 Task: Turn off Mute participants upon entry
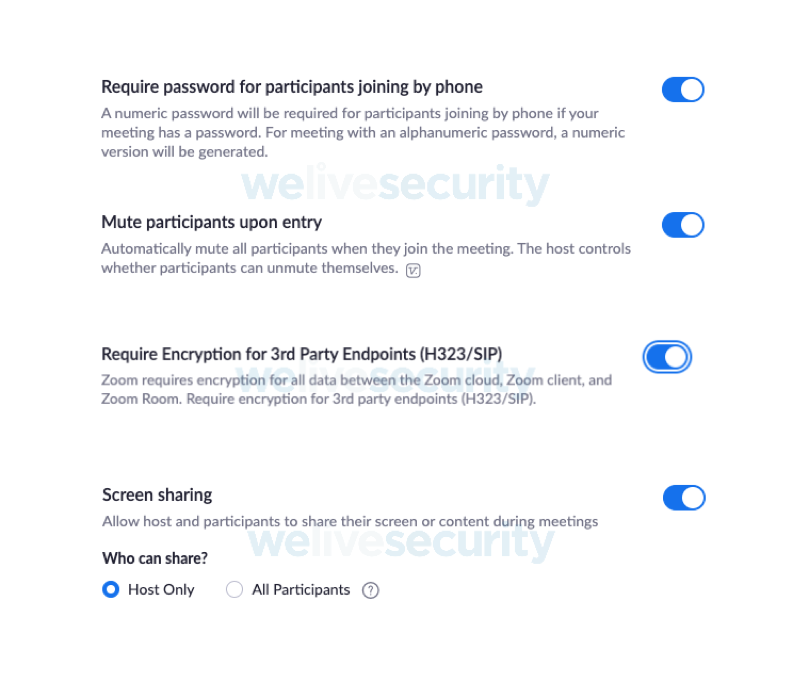click(x=683, y=225)
